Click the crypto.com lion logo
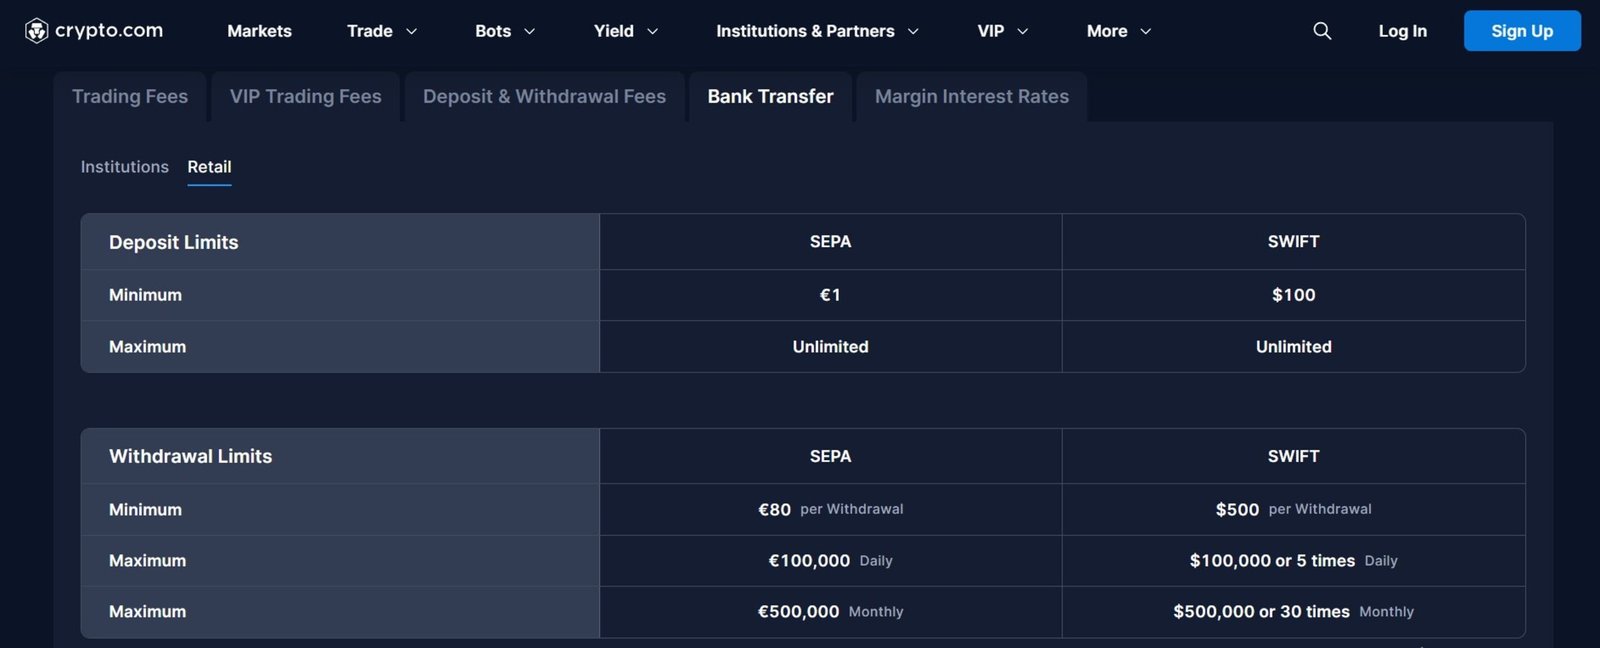Screen dimensions: 1600x648 coord(37,31)
